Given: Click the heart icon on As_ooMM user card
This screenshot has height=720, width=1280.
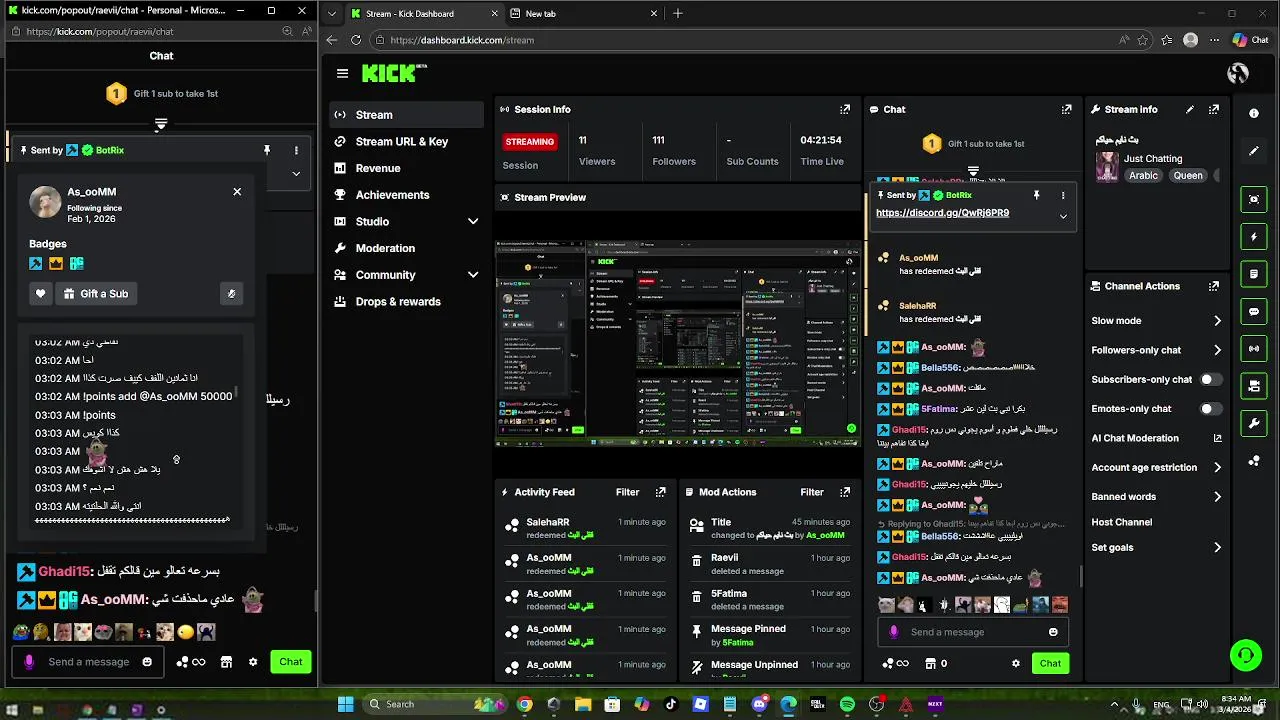Looking at the screenshot, I should [x=40, y=294].
